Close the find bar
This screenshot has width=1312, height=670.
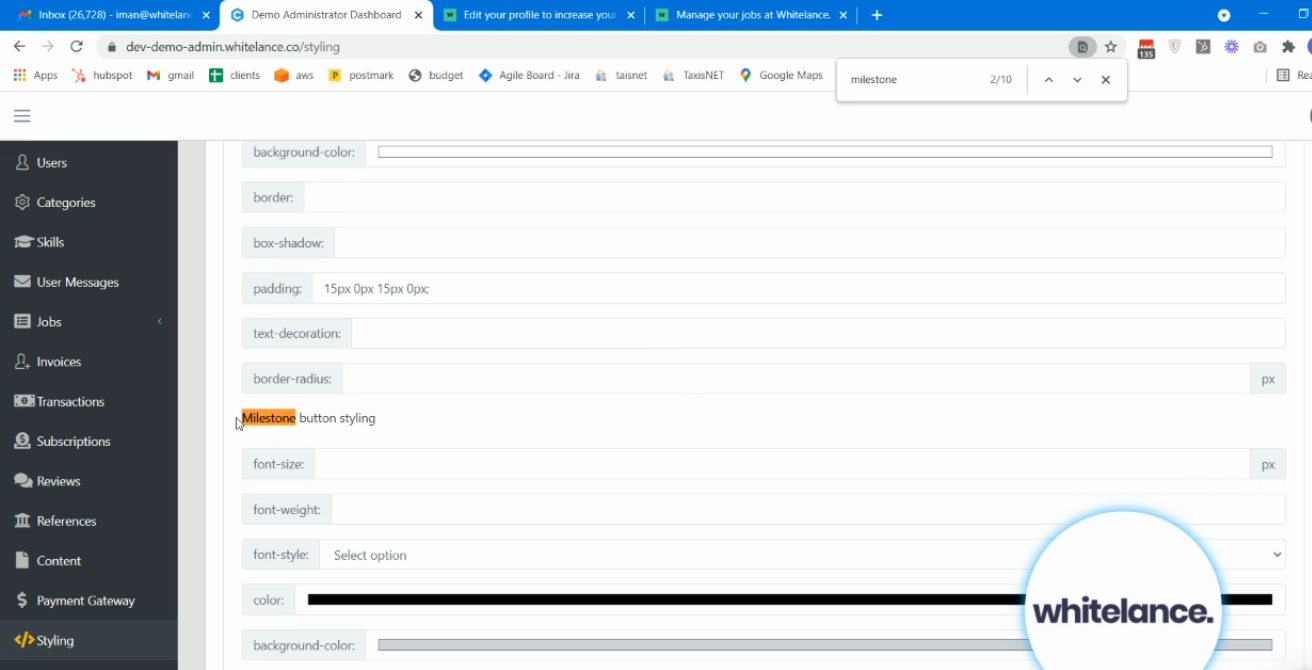[x=1105, y=80]
